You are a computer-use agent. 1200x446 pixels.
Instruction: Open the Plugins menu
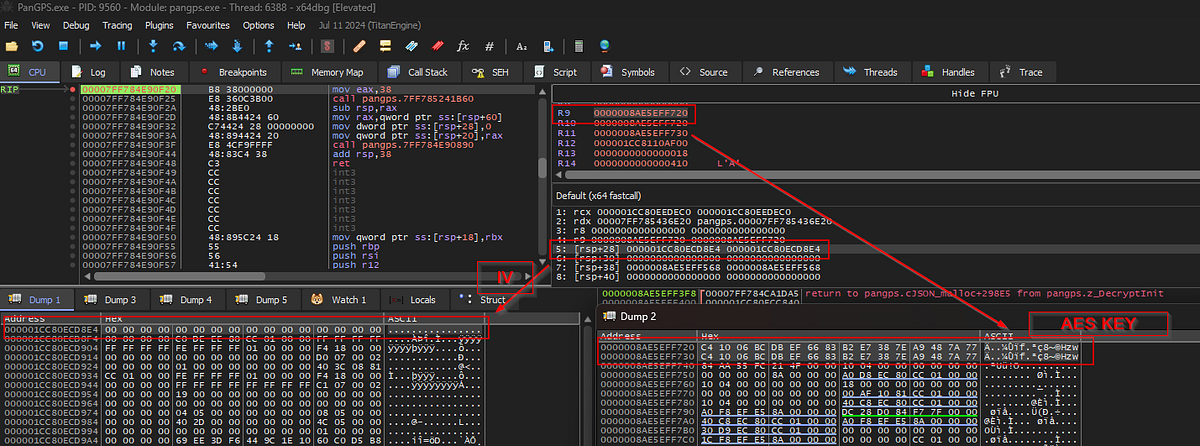click(159, 24)
